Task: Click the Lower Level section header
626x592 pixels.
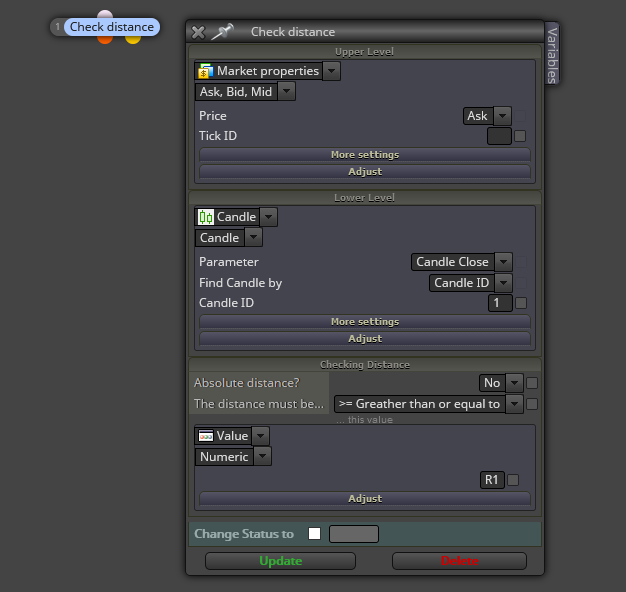Action: (365, 198)
